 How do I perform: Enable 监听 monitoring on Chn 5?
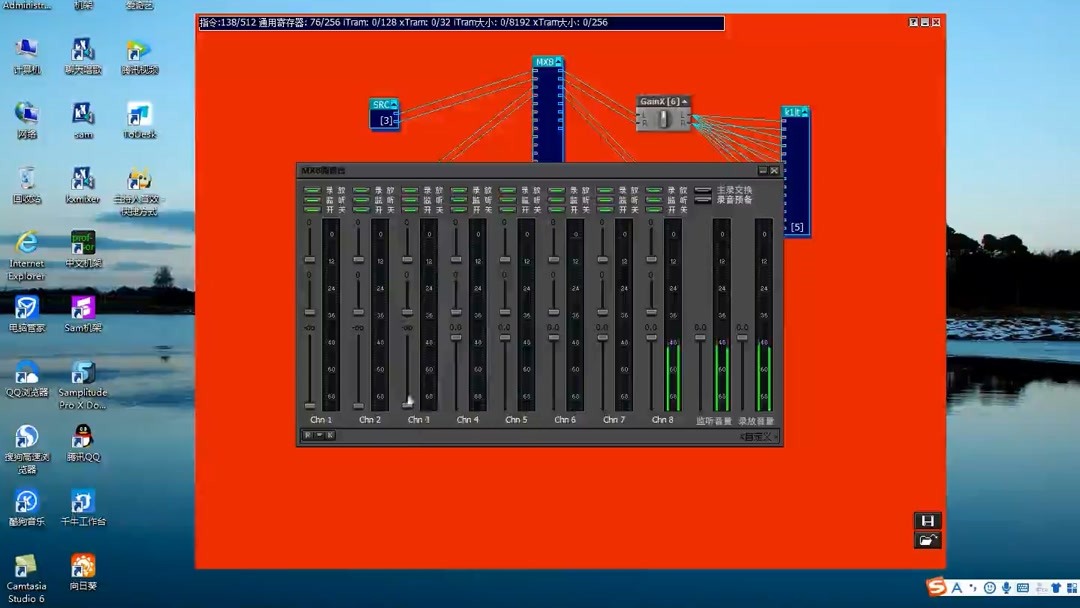(x=506, y=200)
